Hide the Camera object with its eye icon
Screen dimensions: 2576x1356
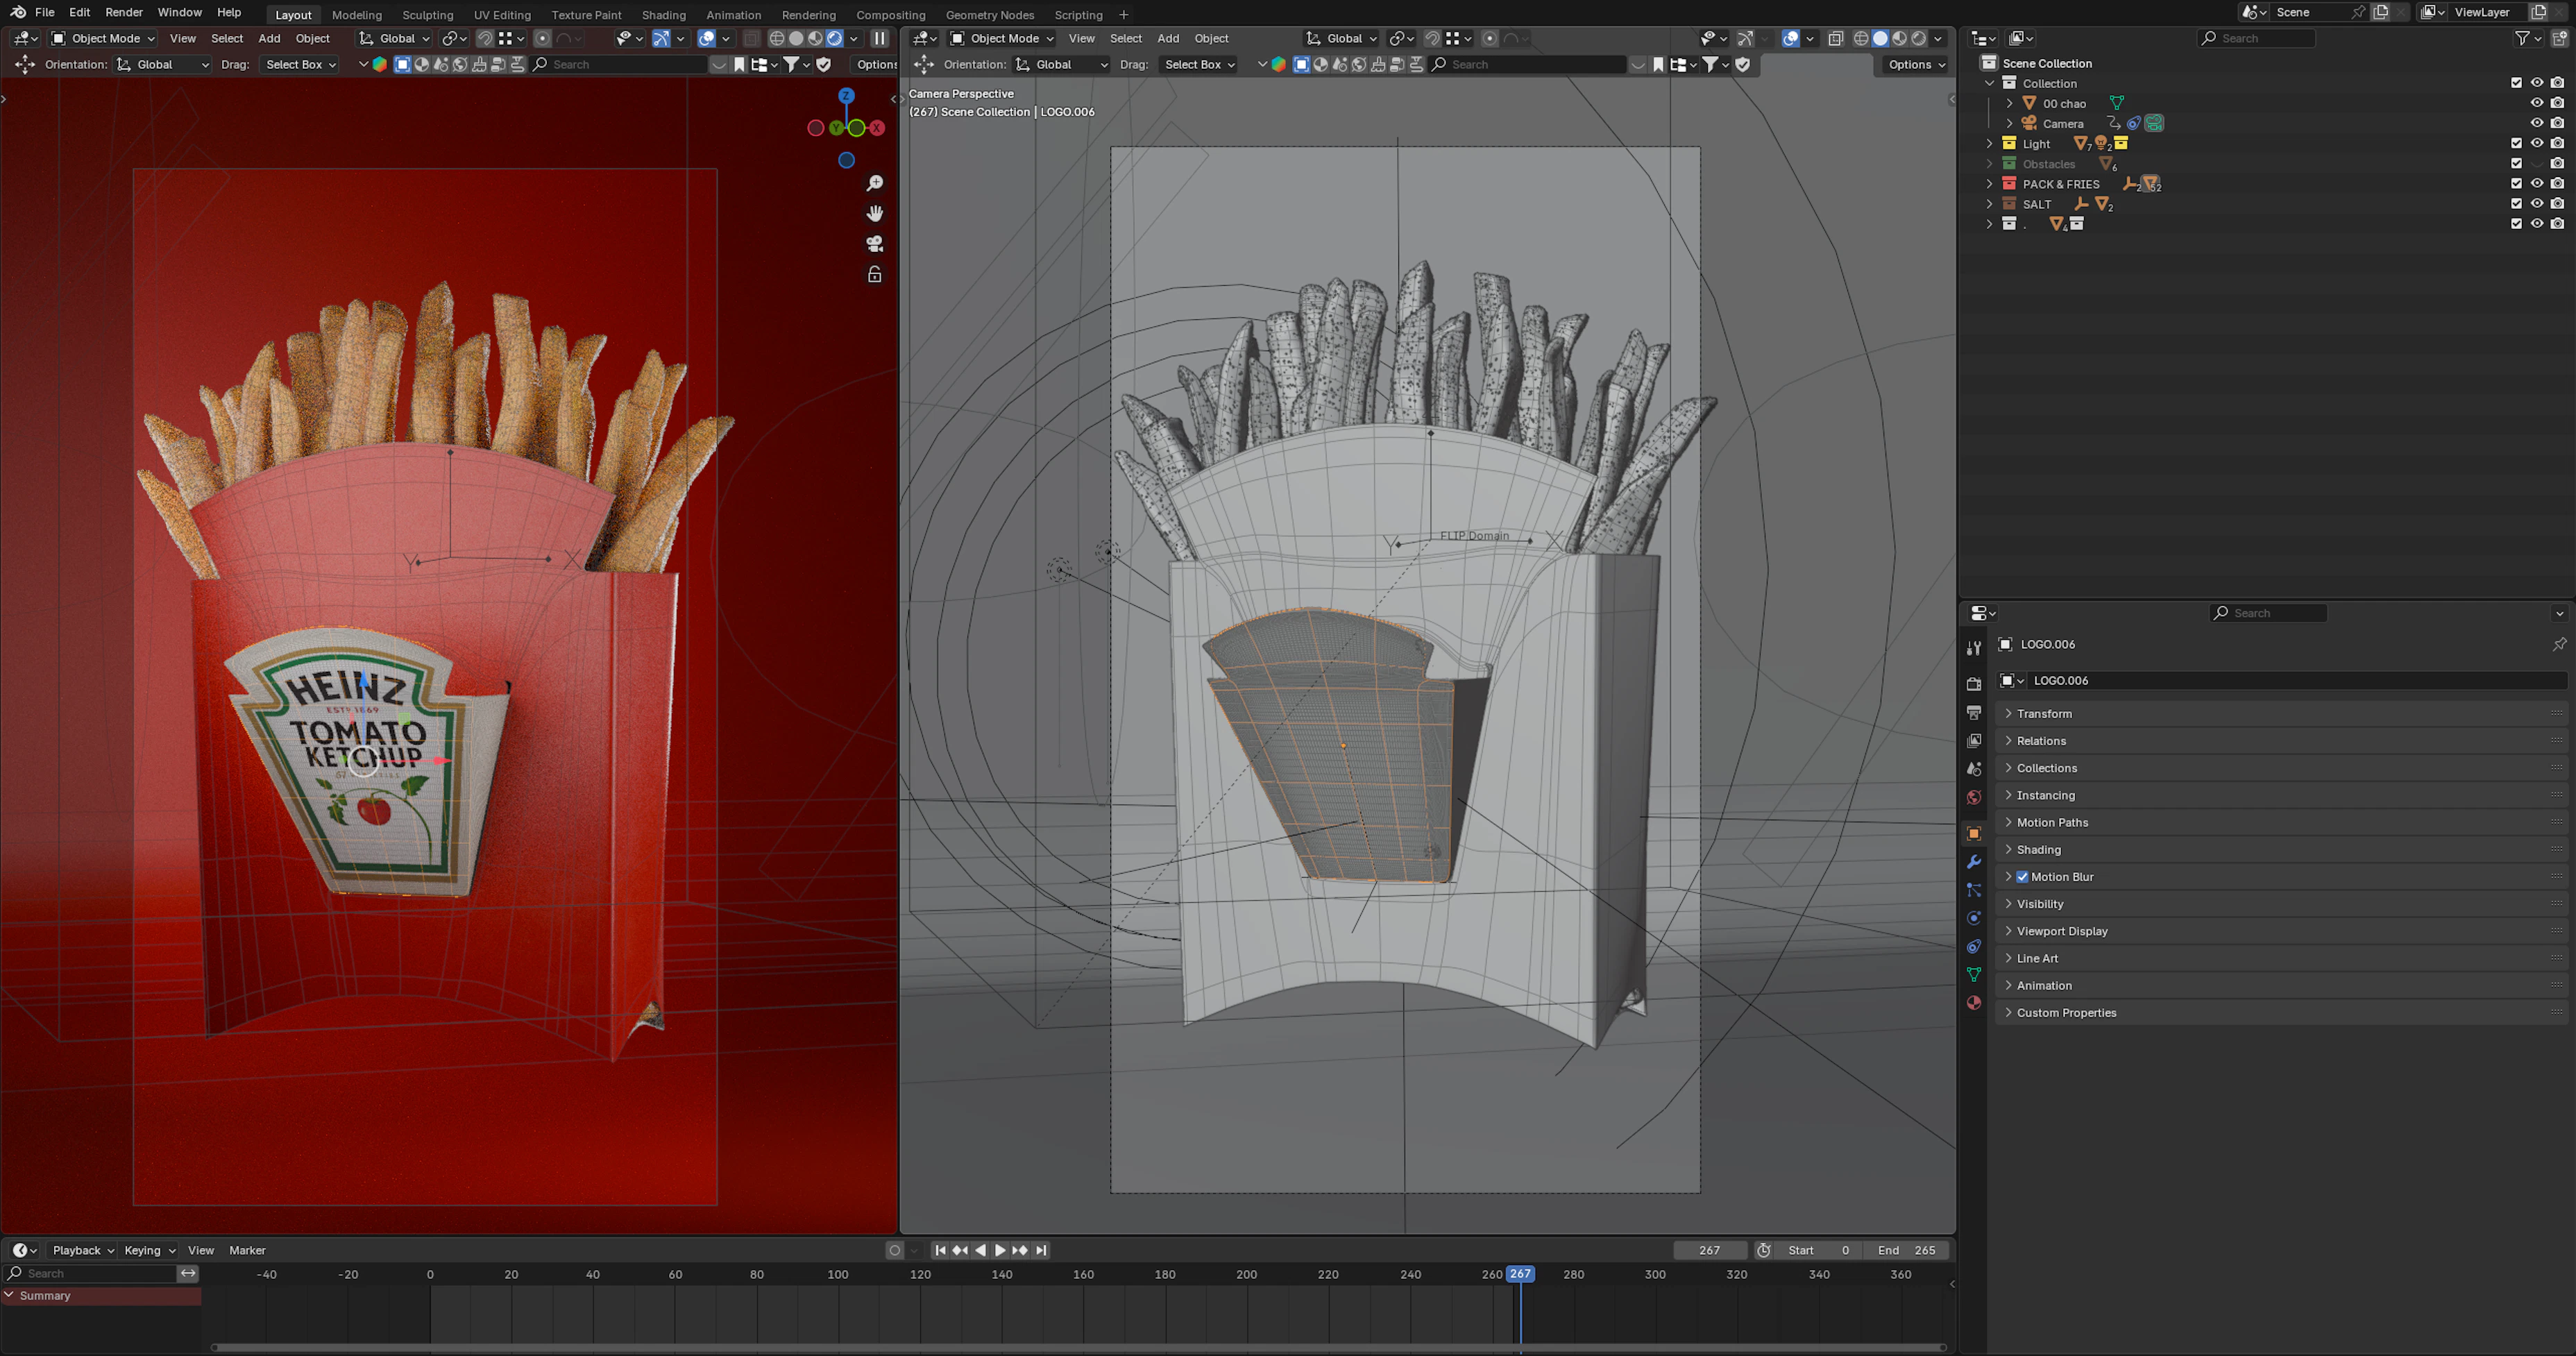pyautogui.click(x=2536, y=123)
